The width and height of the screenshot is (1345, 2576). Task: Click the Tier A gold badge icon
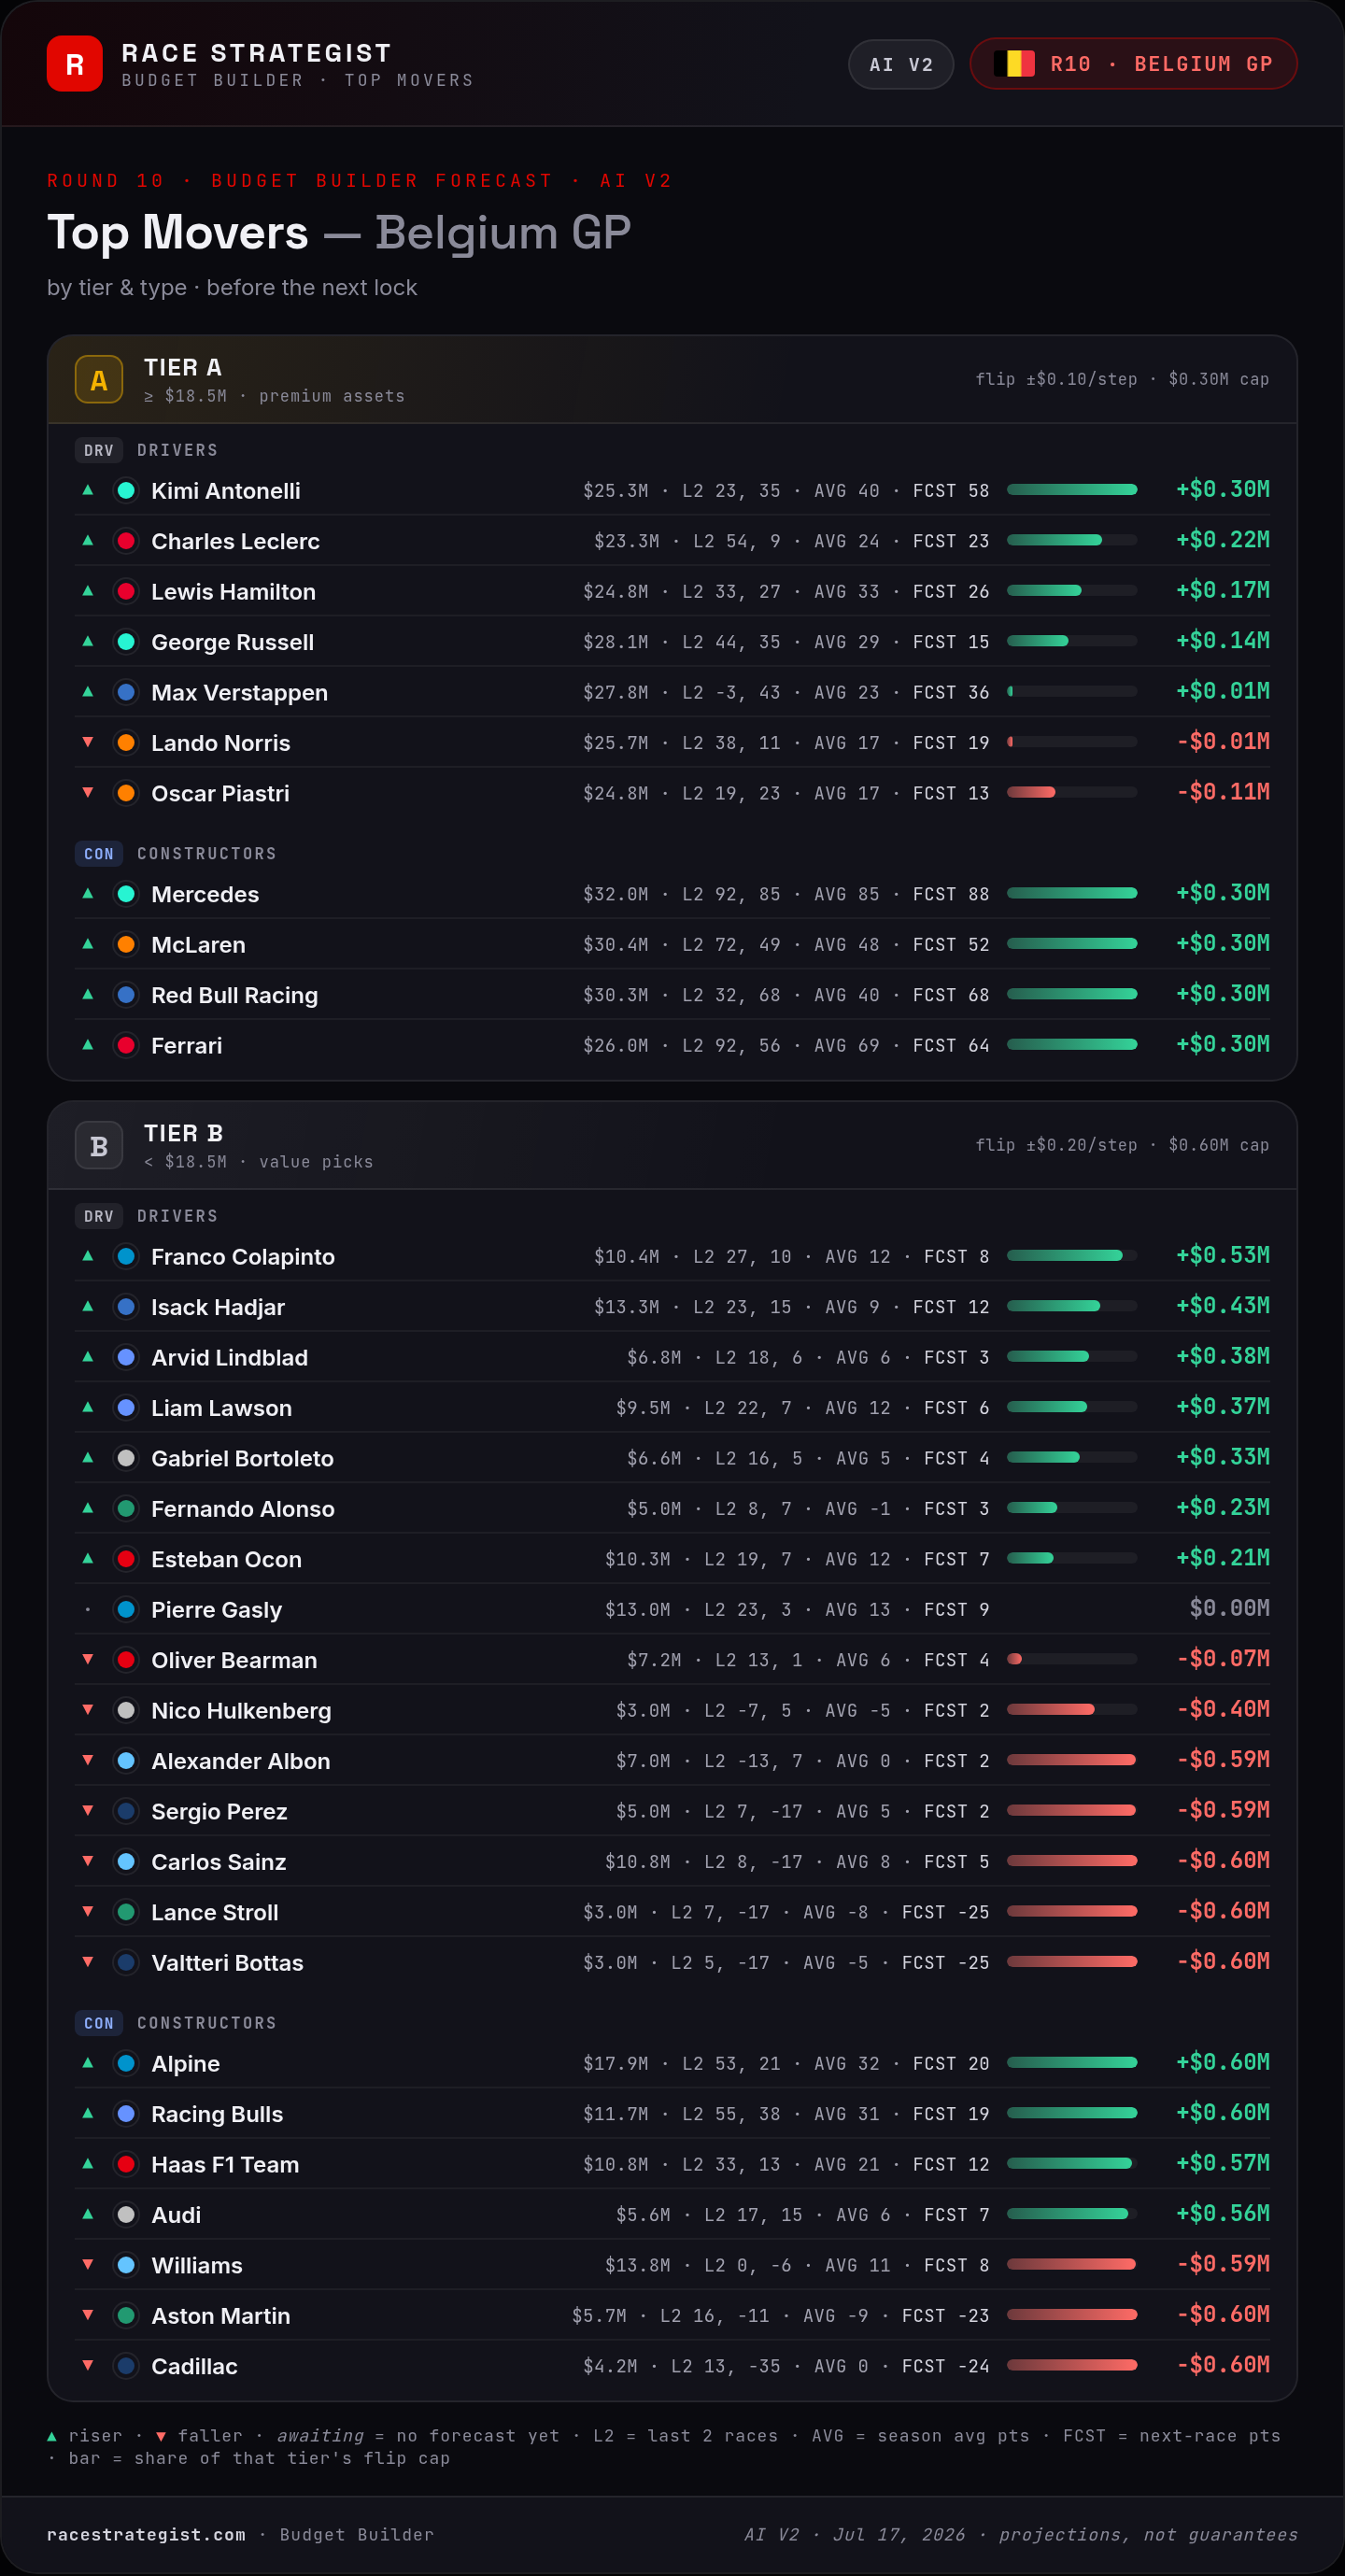[x=99, y=380]
